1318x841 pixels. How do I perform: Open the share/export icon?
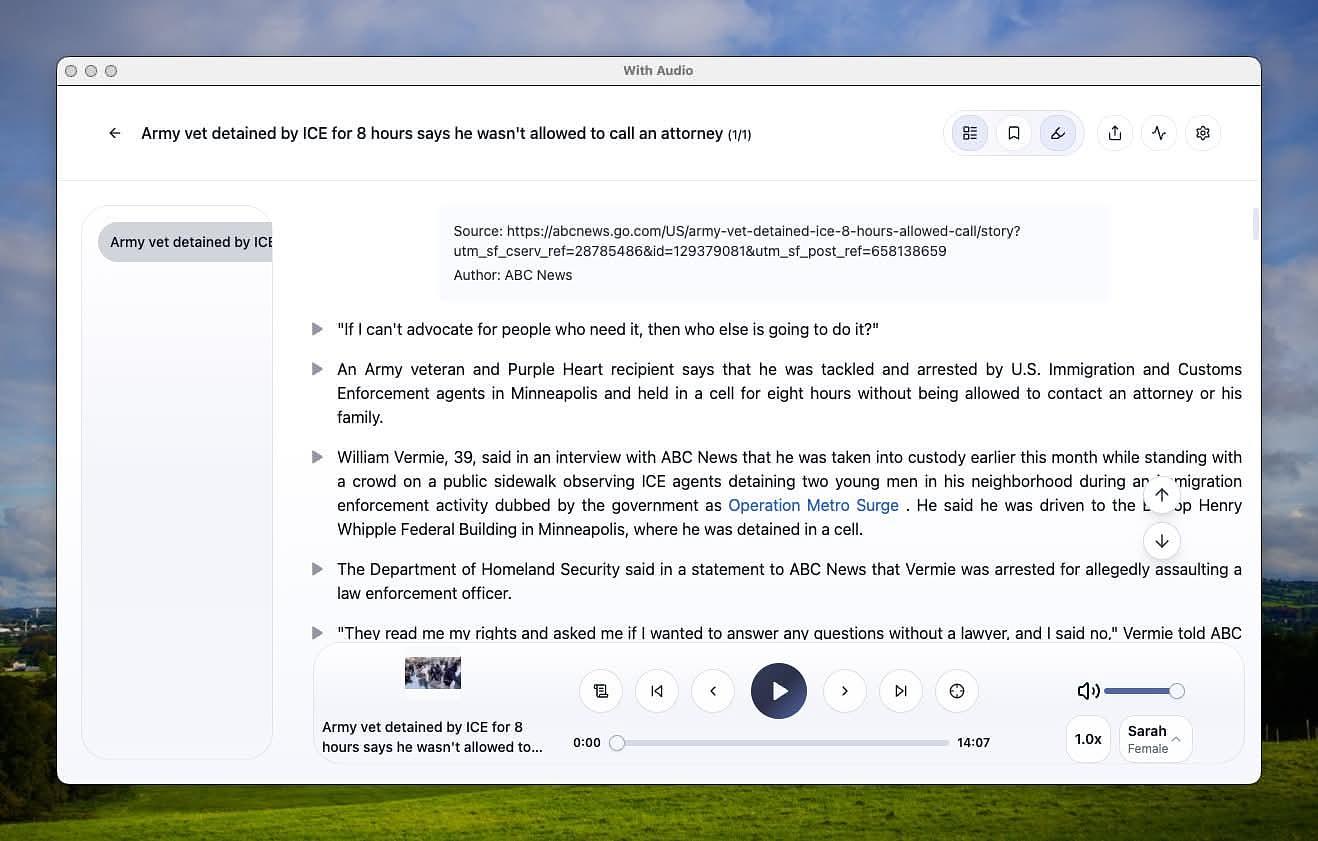1115,133
